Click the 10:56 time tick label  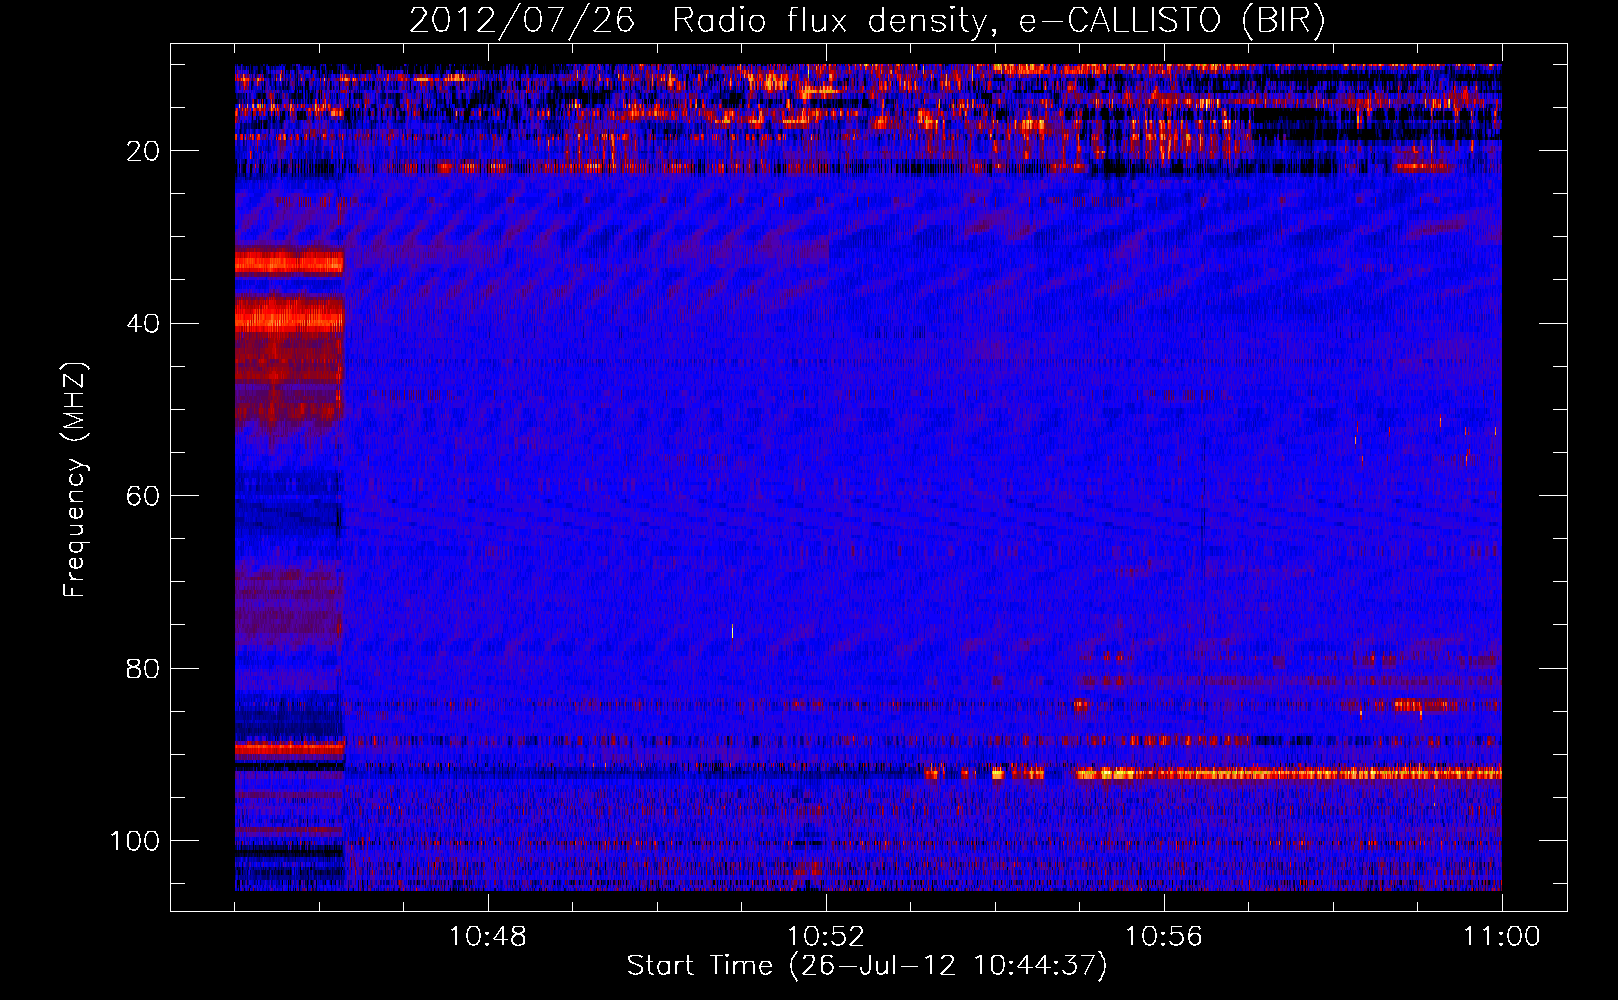pos(1164,937)
